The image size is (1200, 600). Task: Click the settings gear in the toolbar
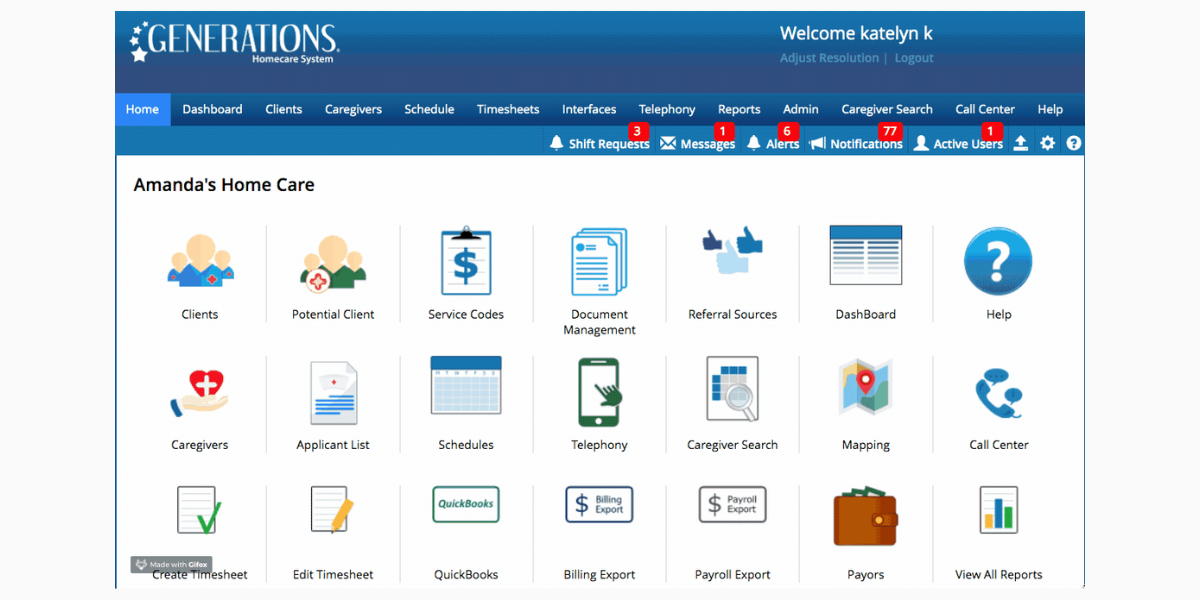point(1047,143)
